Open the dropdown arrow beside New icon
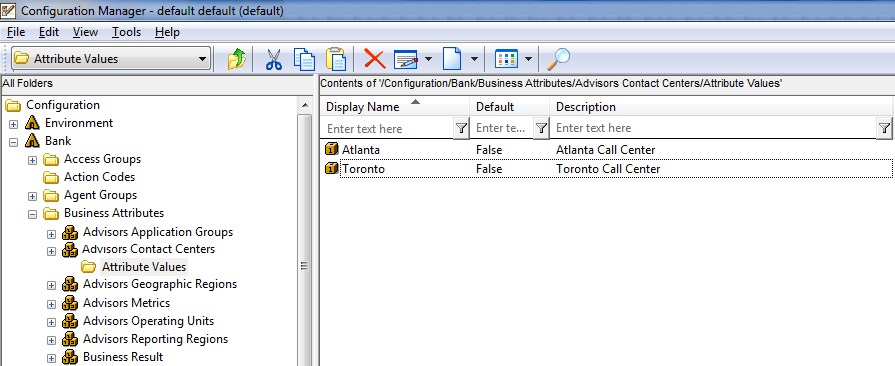This screenshot has height=366, width=895. 474,59
